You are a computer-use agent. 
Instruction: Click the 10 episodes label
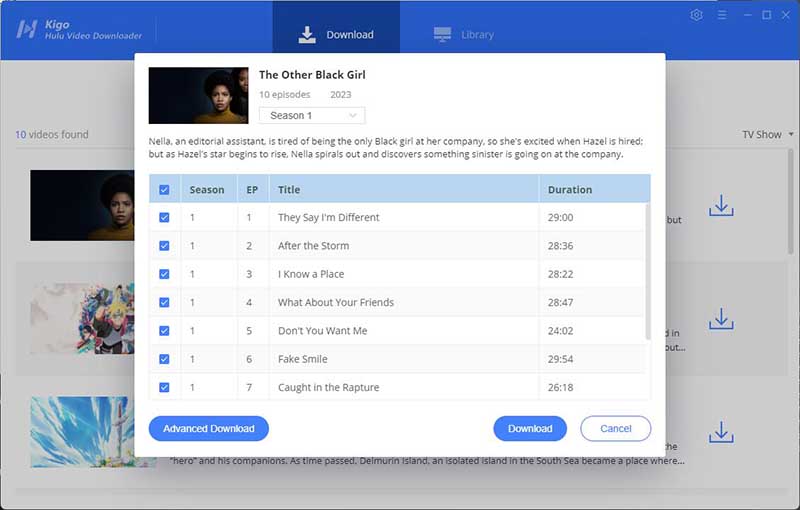pos(284,94)
